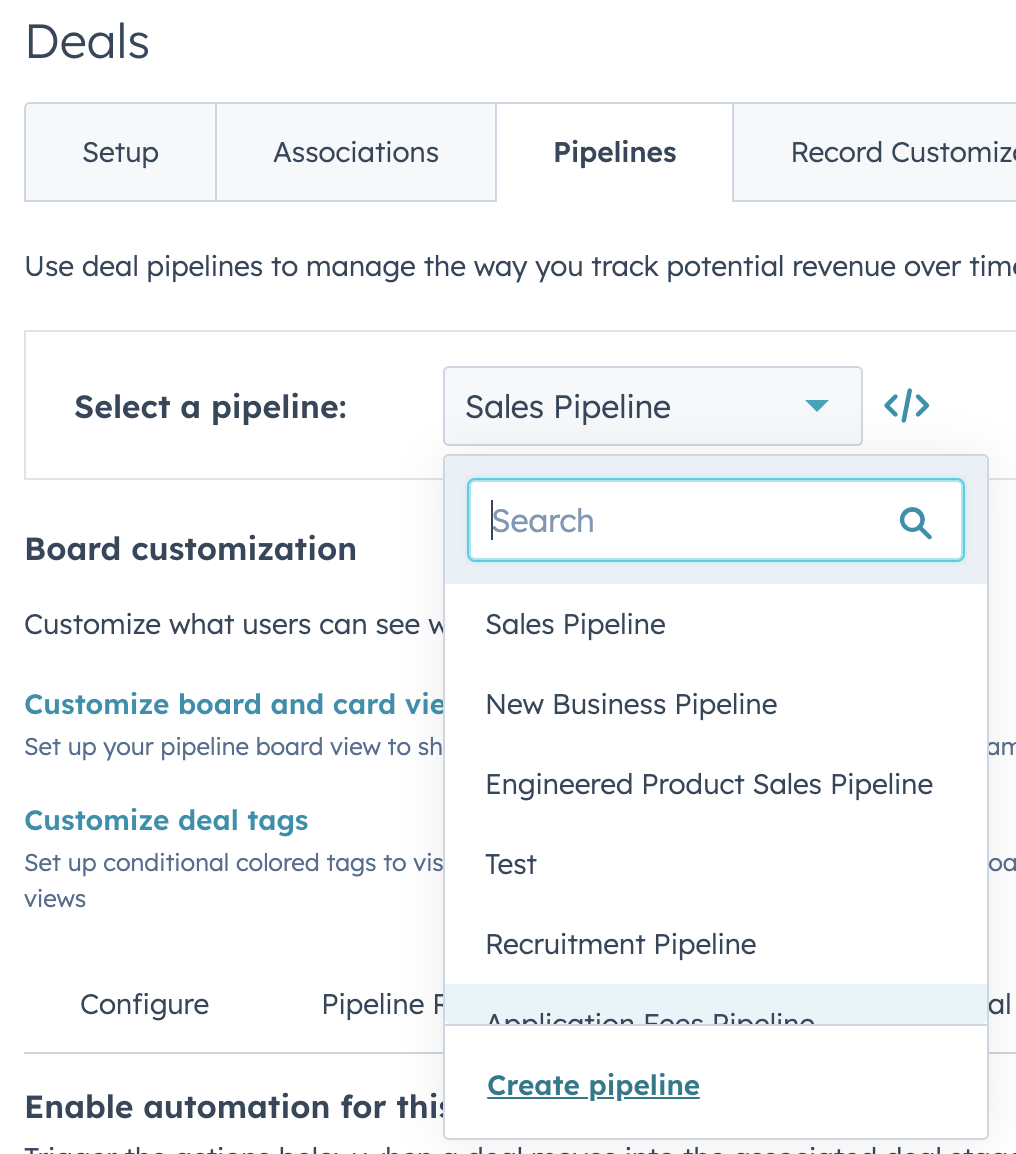Open the Configure section
Image resolution: width=1016 pixels, height=1154 pixels.
tap(144, 1004)
